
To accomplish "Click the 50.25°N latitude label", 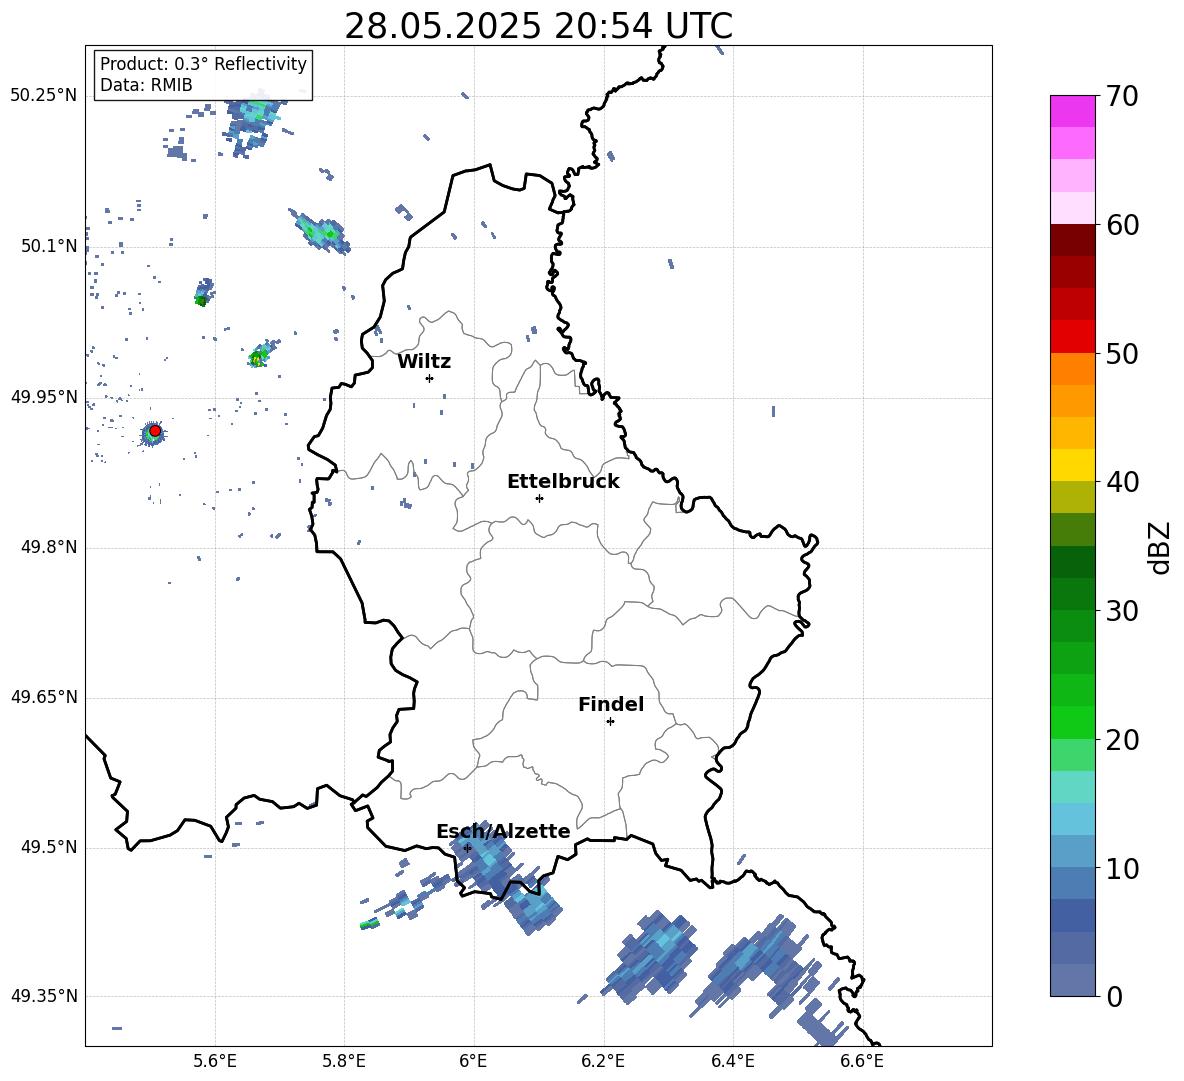I will pos(44,96).
